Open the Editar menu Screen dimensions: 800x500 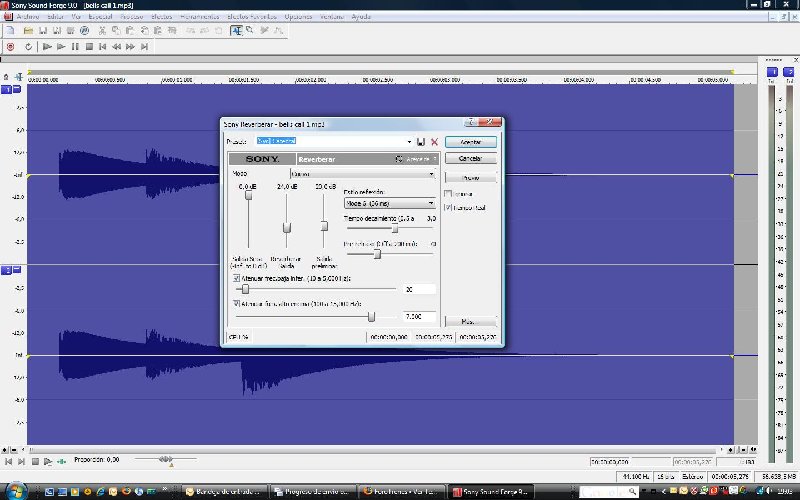55,17
